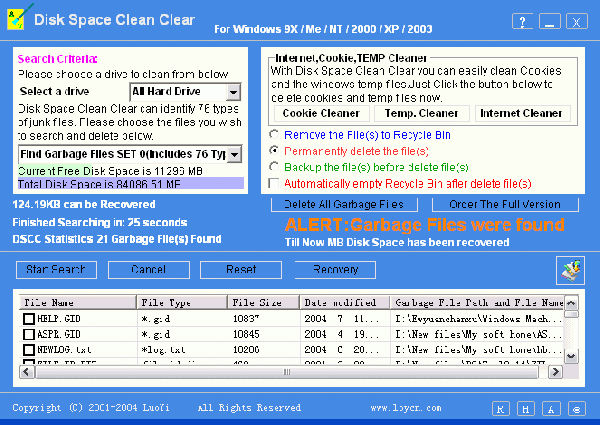The height and width of the screenshot is (425, 600).
Task: Click the horizontal scroll right arrow
Action: [x=555, y=371]
